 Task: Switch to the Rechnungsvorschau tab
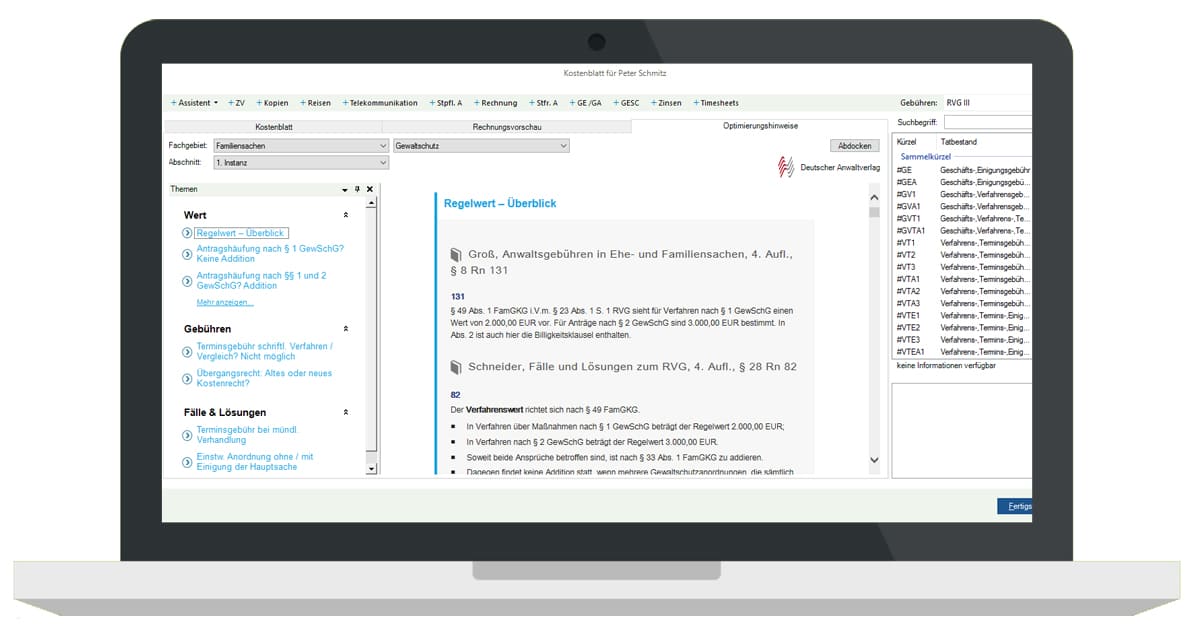(x=506, y=127)
